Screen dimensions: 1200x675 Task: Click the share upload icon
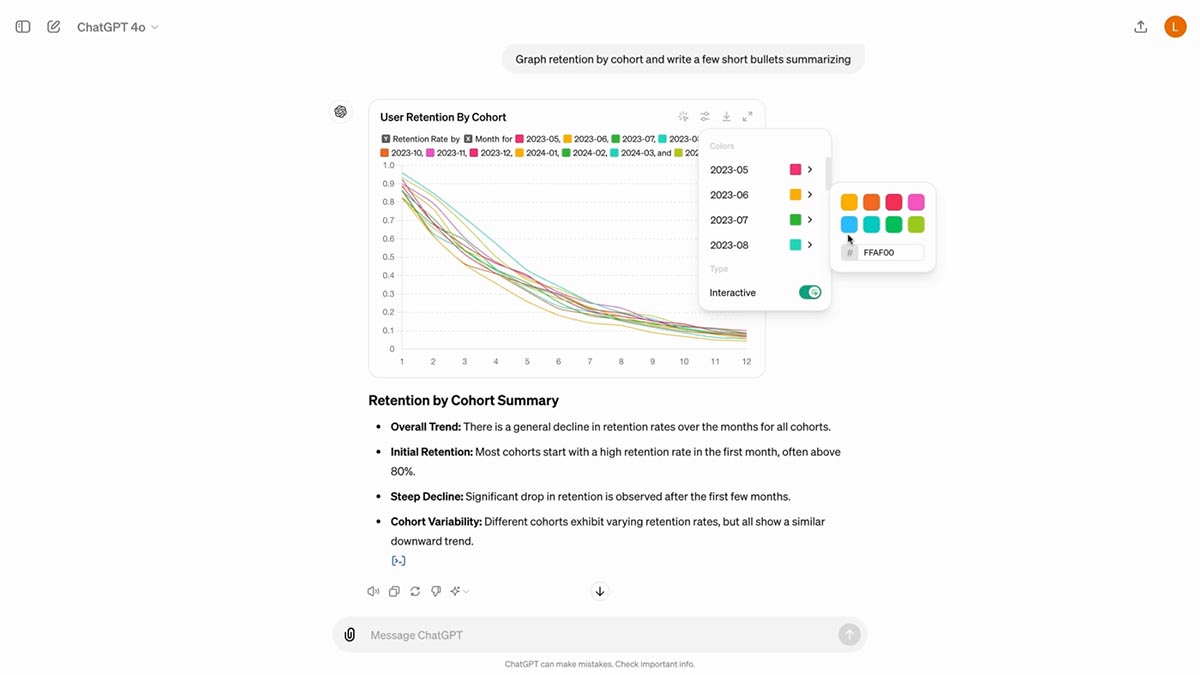[x=1140, y=27]
